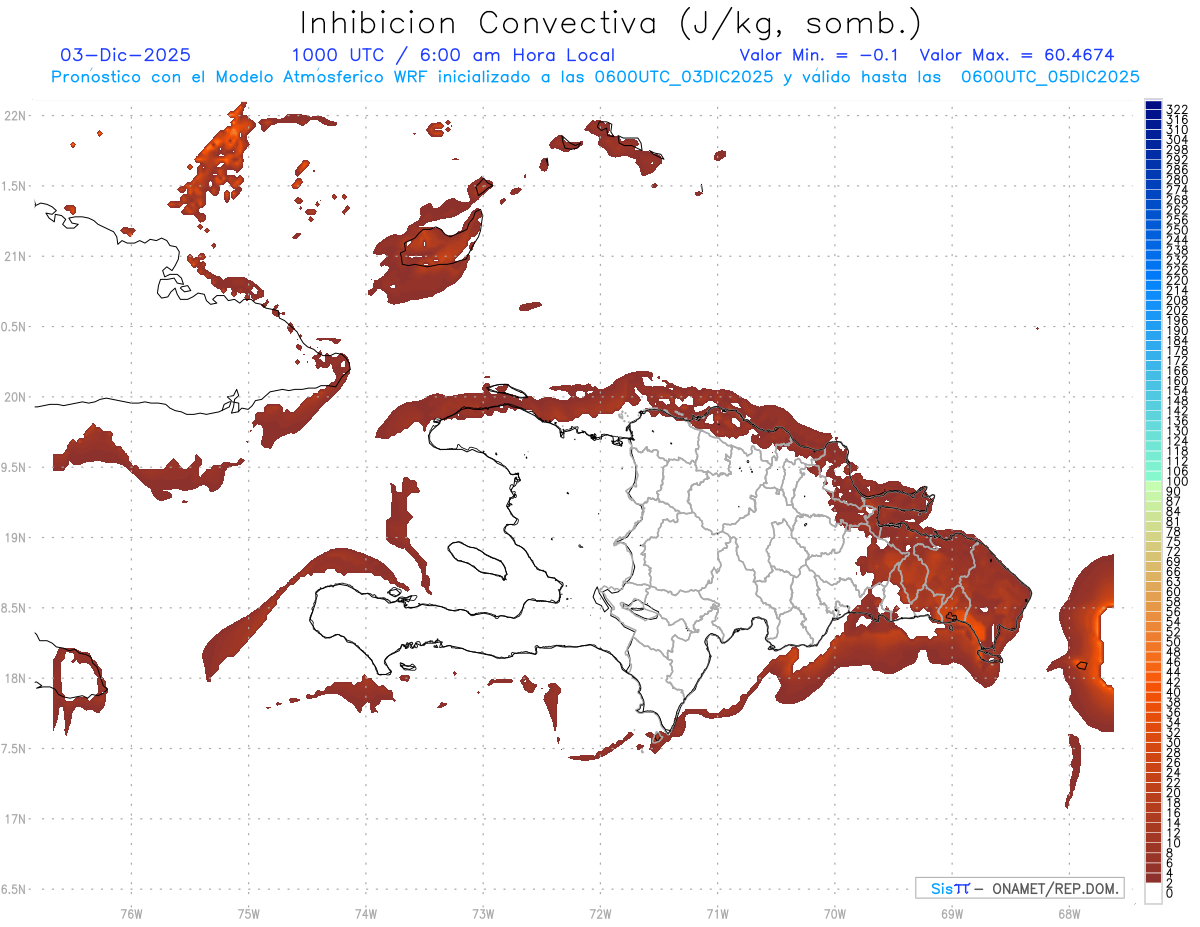Click model start time "0600UTC_03DIC2025"
The image size is (1200, 927).
[684, 77]
